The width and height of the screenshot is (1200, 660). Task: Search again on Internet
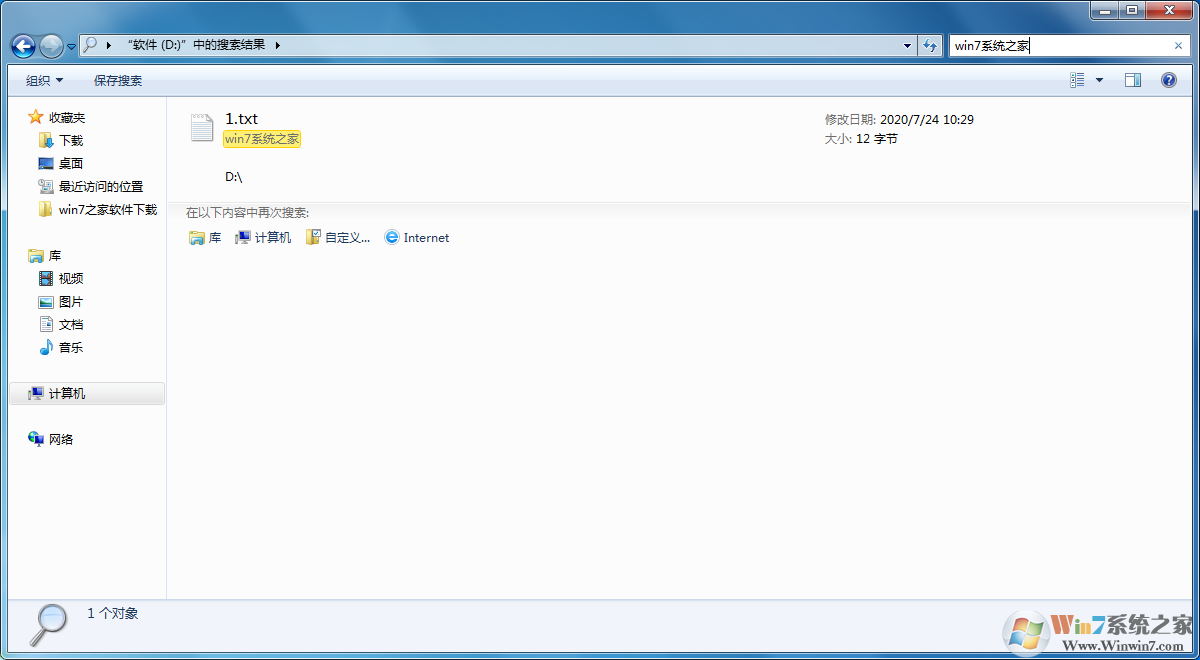tap(416, 237)
